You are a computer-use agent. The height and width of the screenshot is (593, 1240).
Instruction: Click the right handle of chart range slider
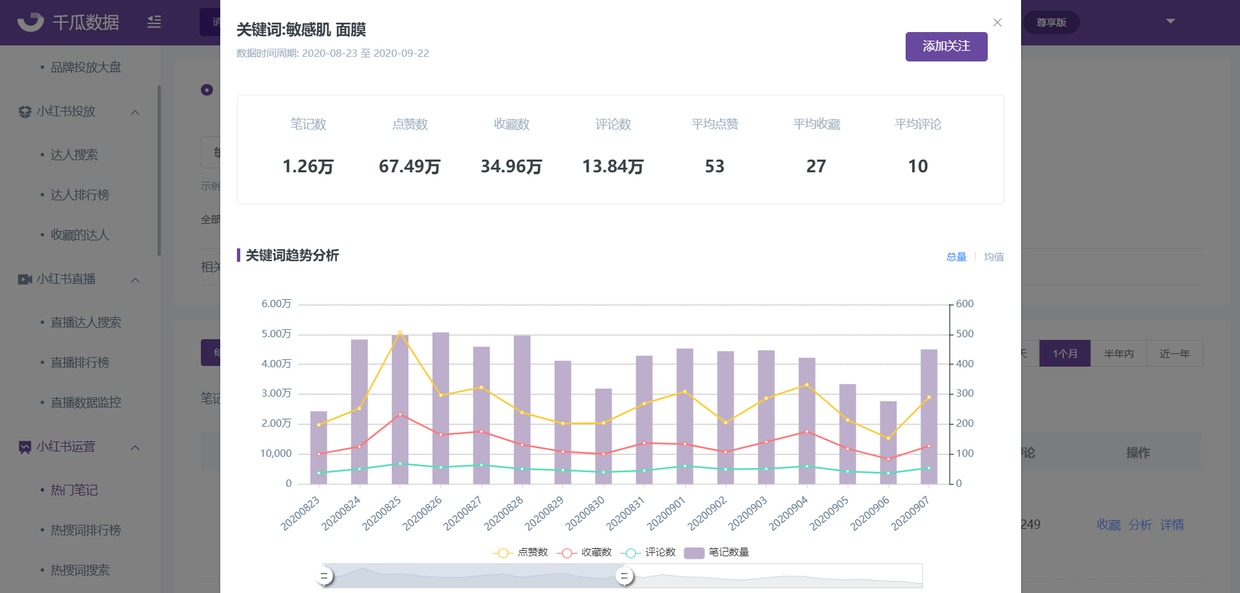pyautogui.click(x=625, y=576)
